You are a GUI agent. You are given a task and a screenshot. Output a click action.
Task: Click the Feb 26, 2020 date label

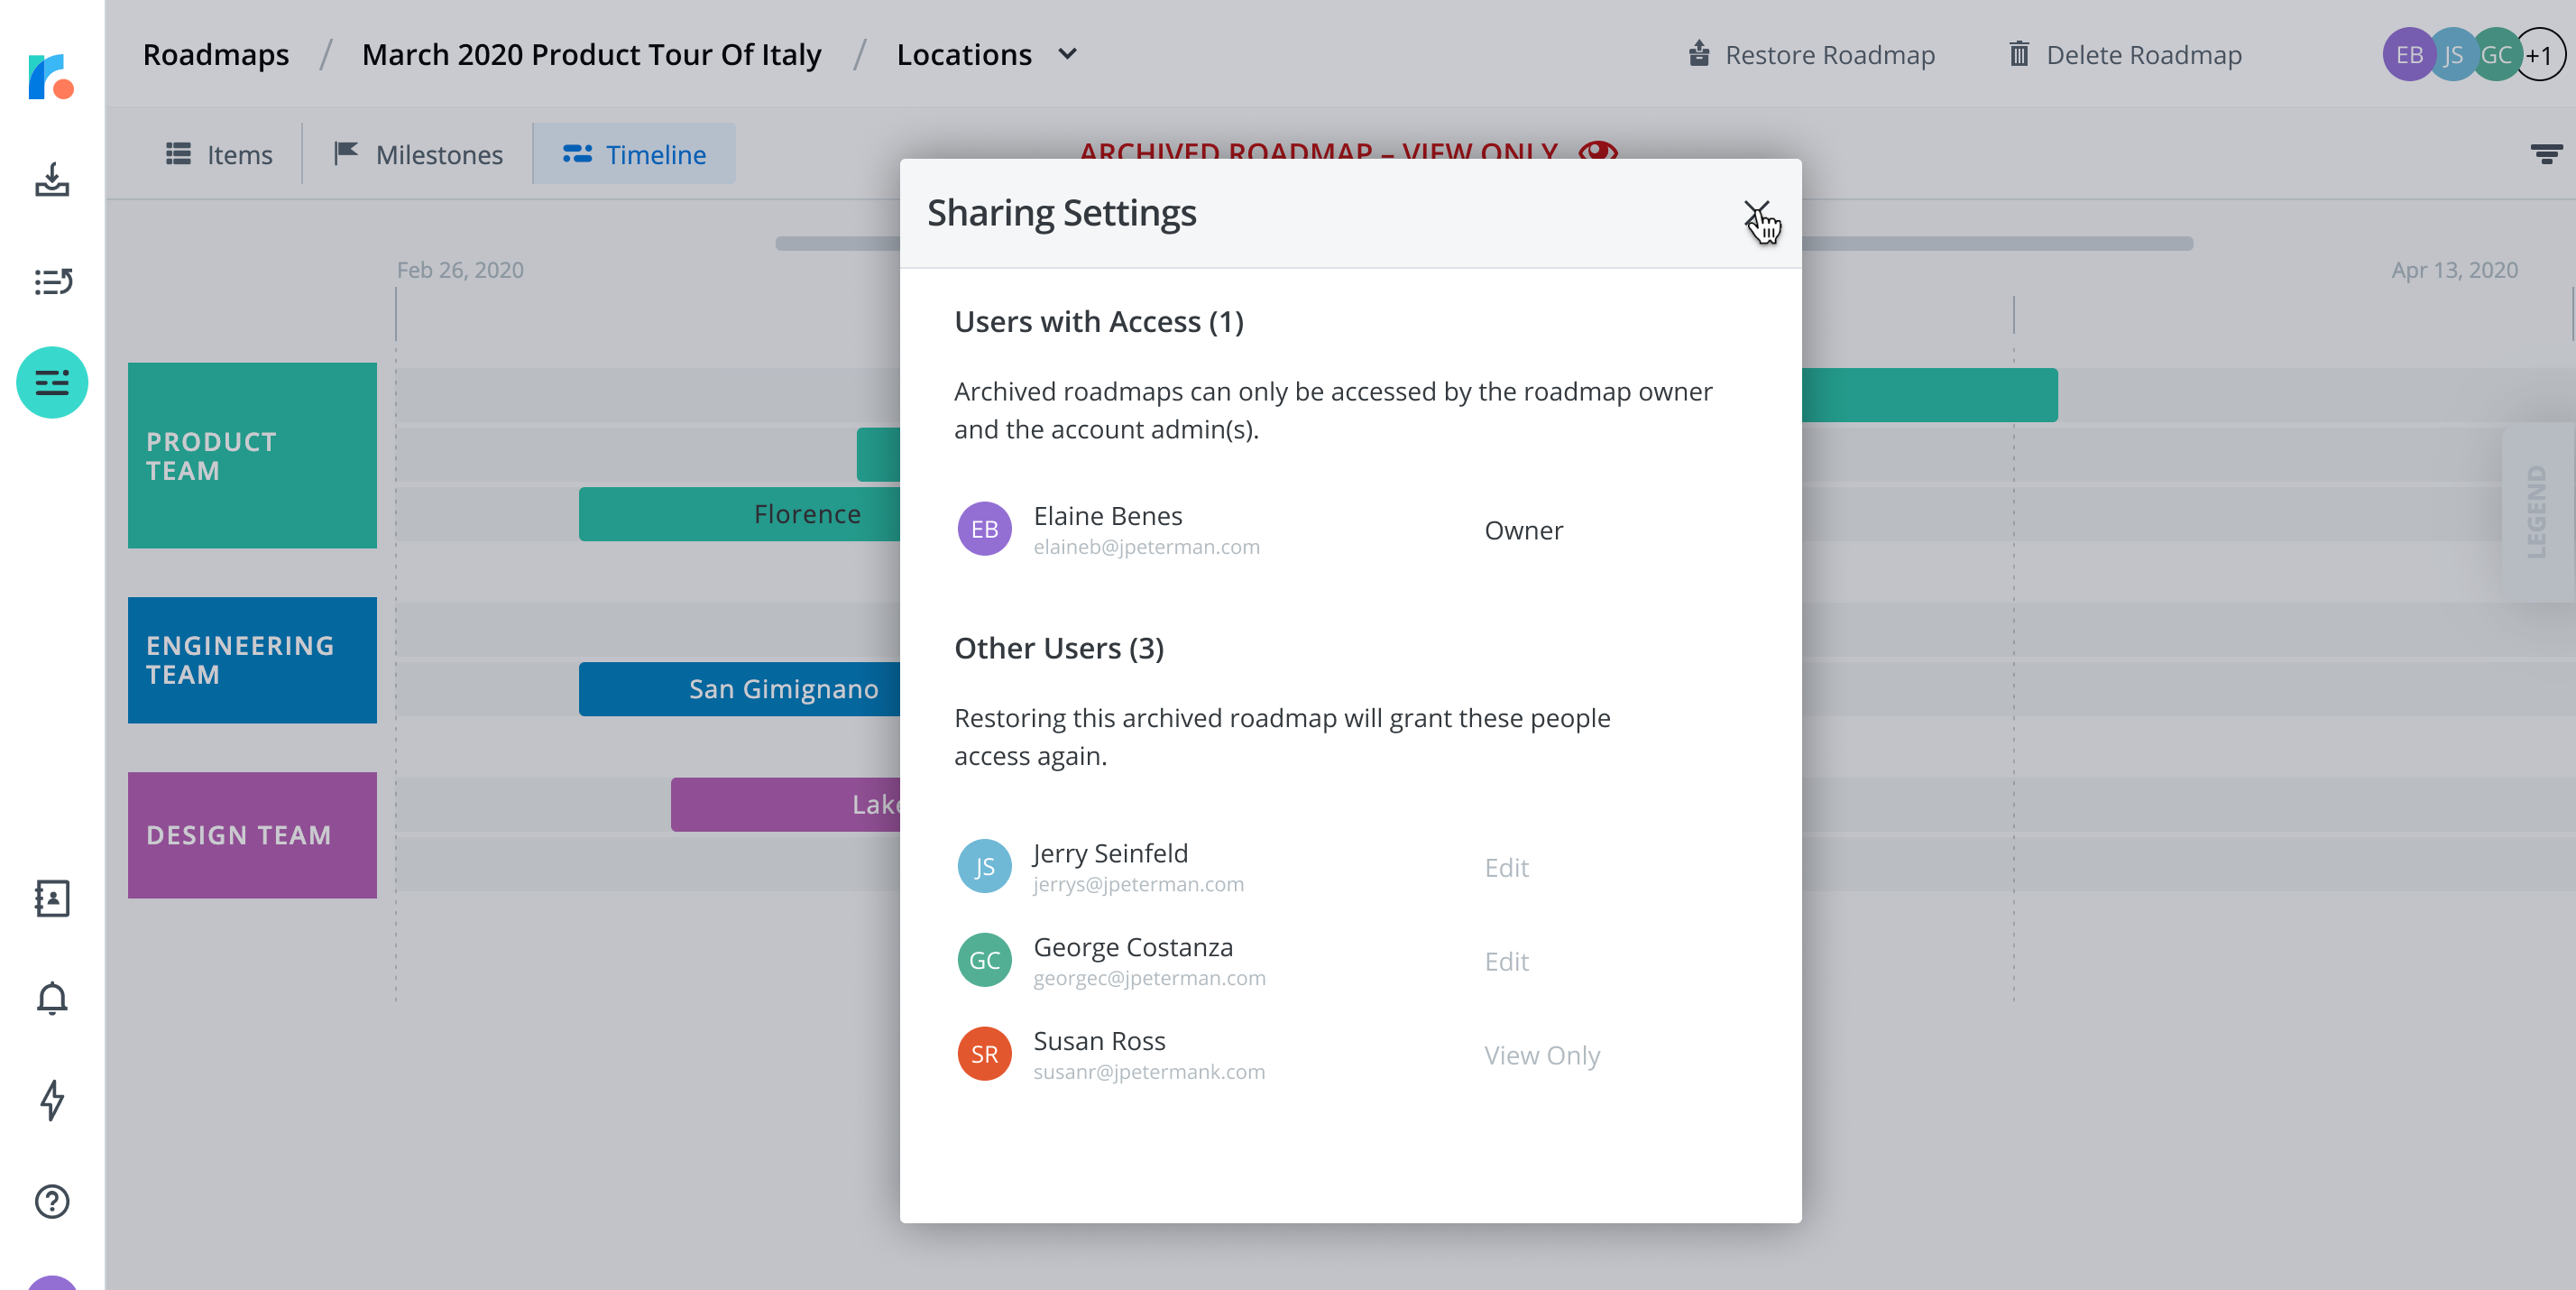(460, 270)
